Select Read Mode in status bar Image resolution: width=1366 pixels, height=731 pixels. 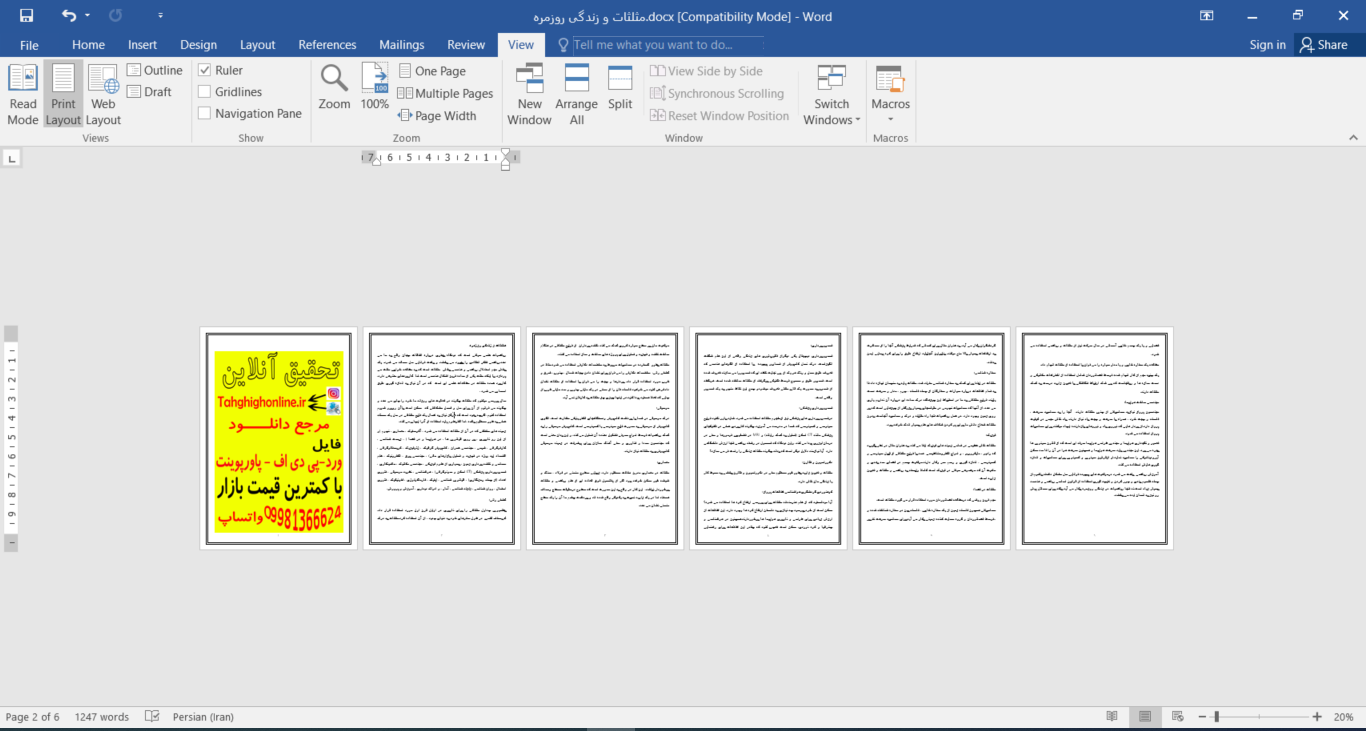(1112, 717)
